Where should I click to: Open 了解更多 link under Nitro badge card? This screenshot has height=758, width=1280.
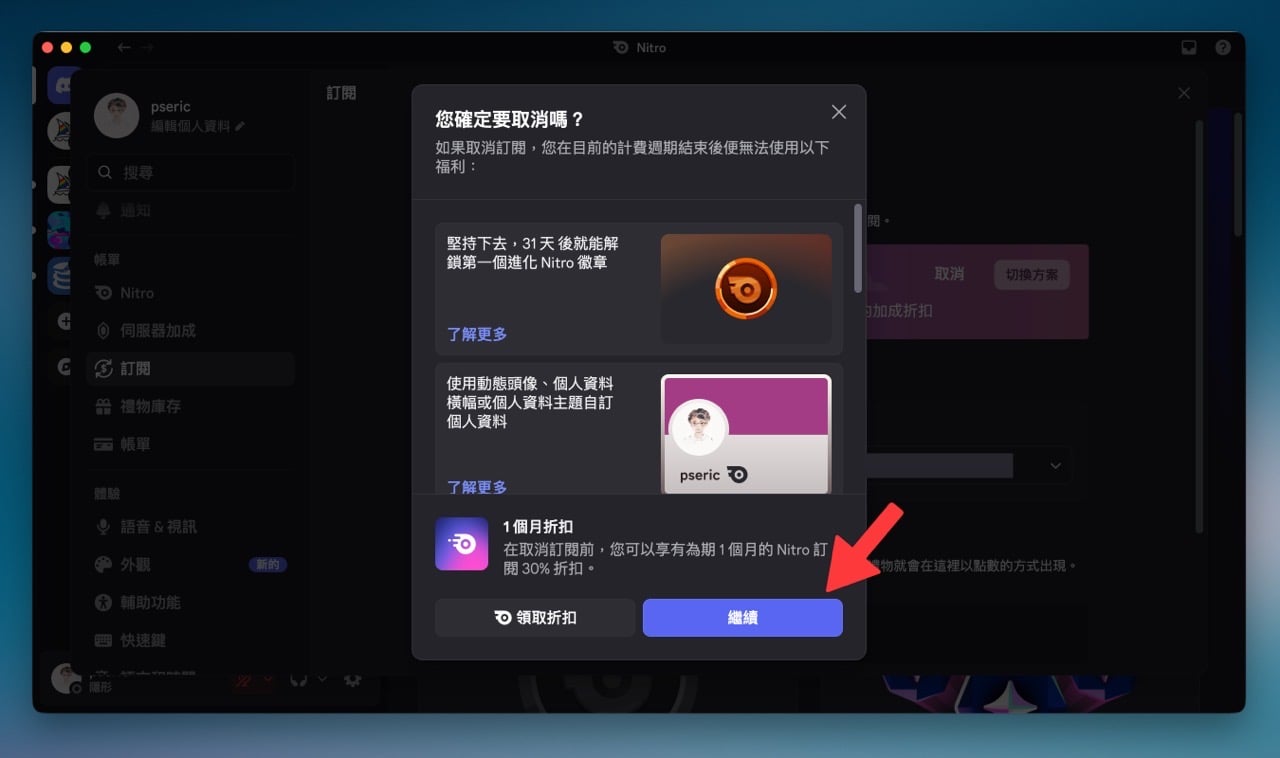[x=477, y=334]
